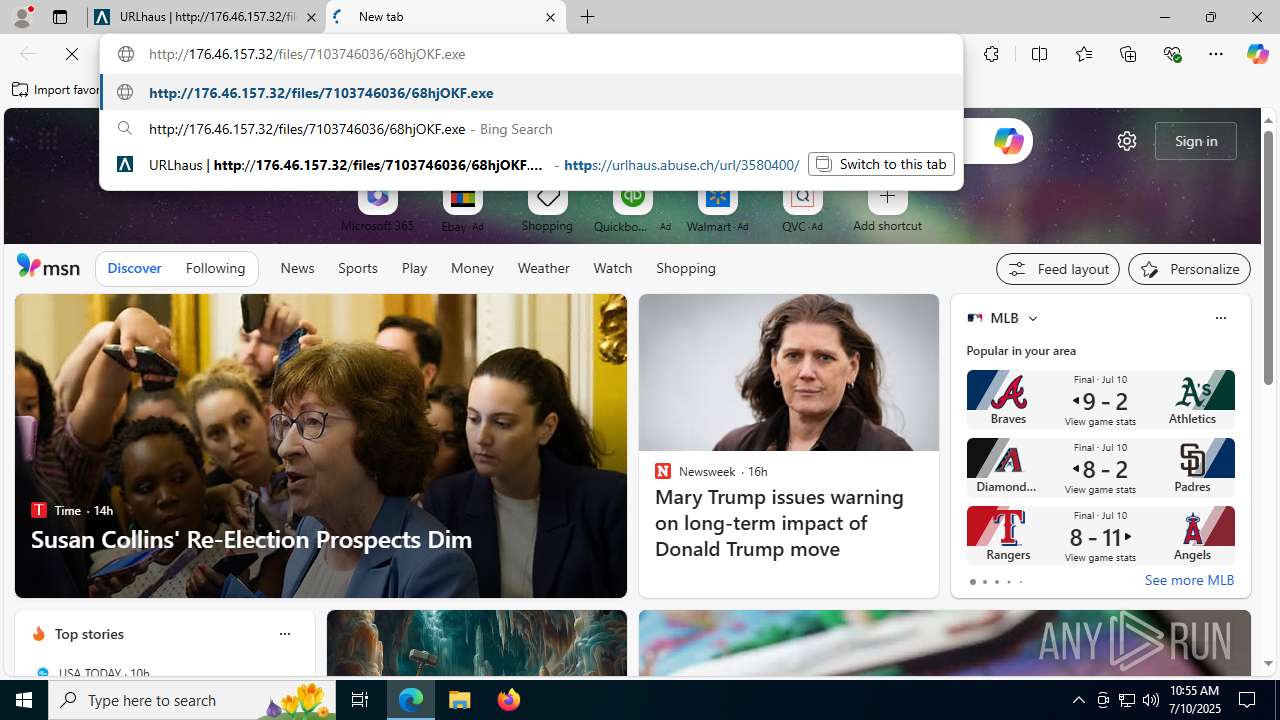Viewport: 1280px width, 720px height.
Task: Open Import favorites bookmark item
Action: [56, 90]
